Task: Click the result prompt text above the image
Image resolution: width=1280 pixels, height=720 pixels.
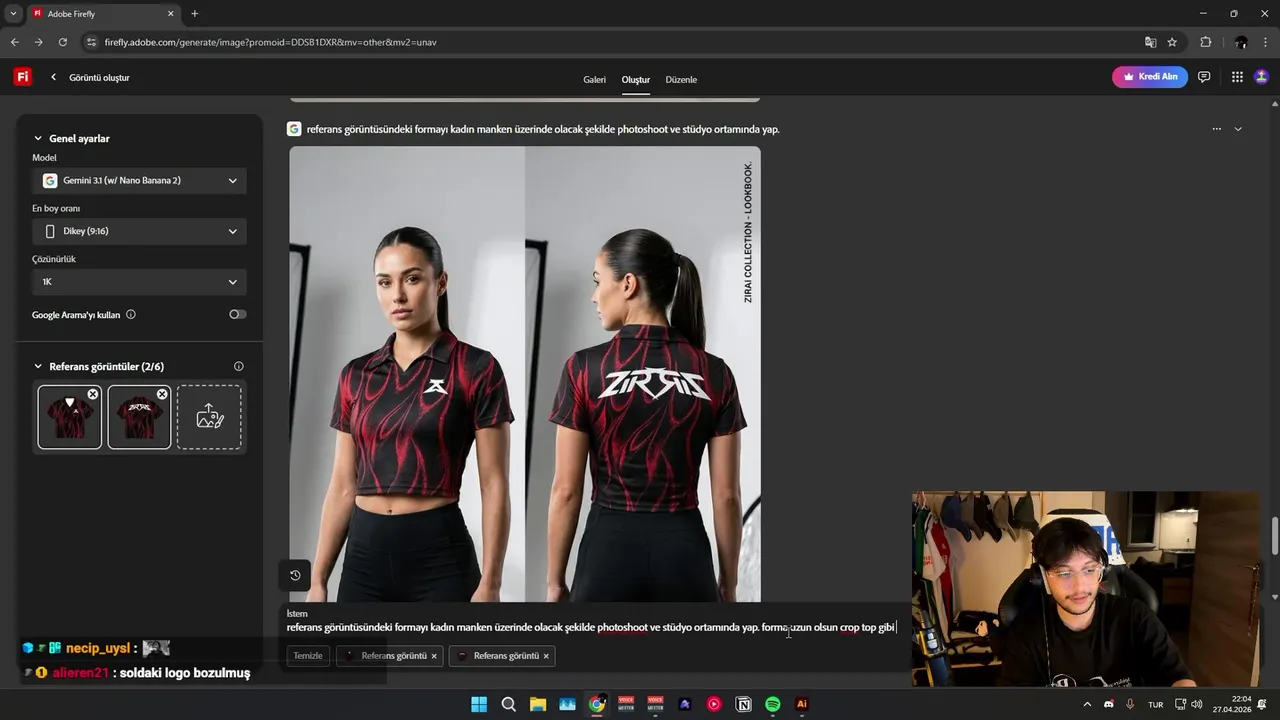Action: pos(543,129)
